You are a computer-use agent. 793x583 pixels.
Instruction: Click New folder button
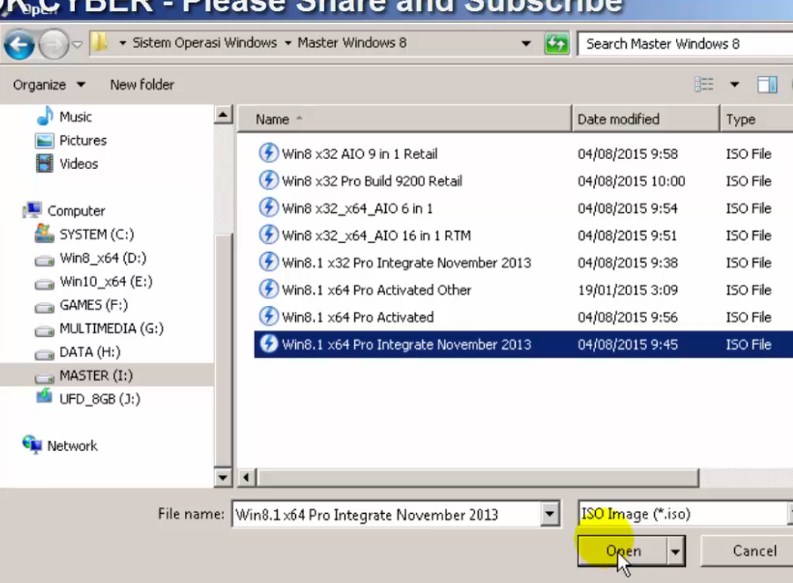coord(142,84)
